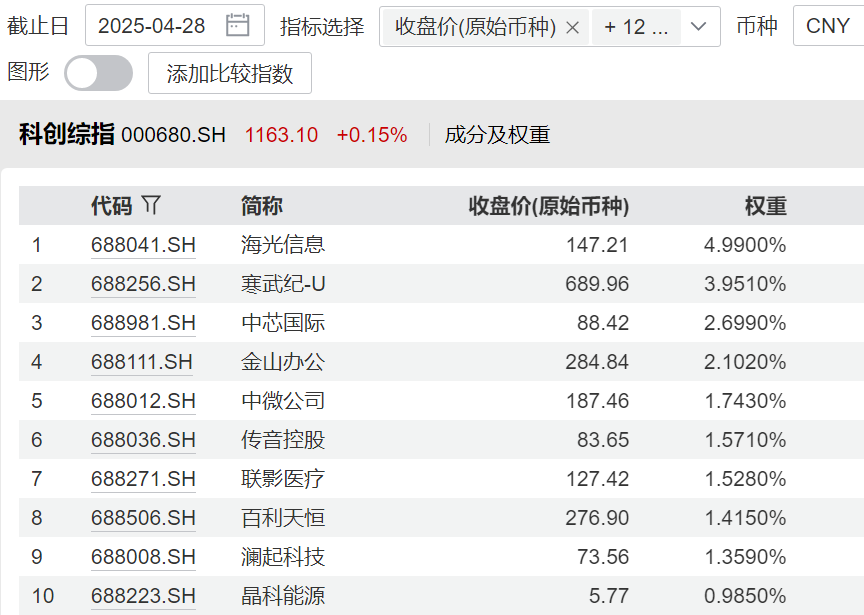The height and width of the screenshot is (615, 864).
Task: Open stock code 688008.SH link
Action: [143, 557]
